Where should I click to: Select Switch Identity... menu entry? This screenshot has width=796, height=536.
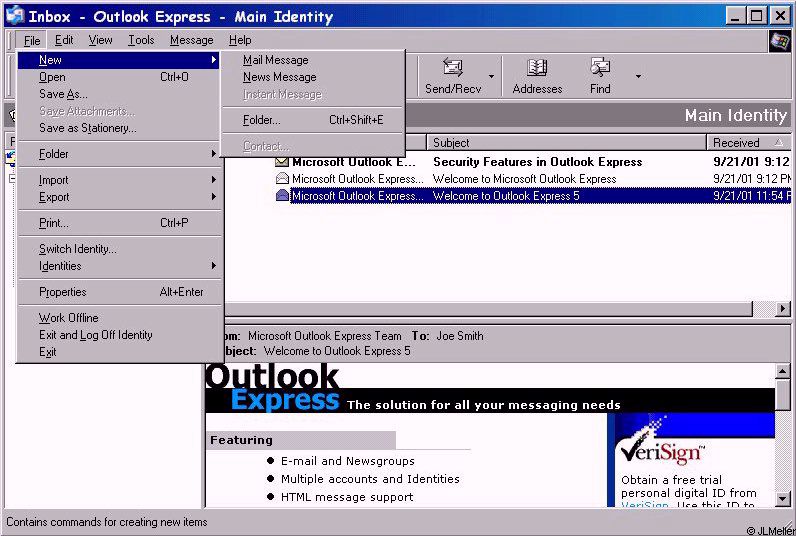pyautogui.click(x=120, y=249)
